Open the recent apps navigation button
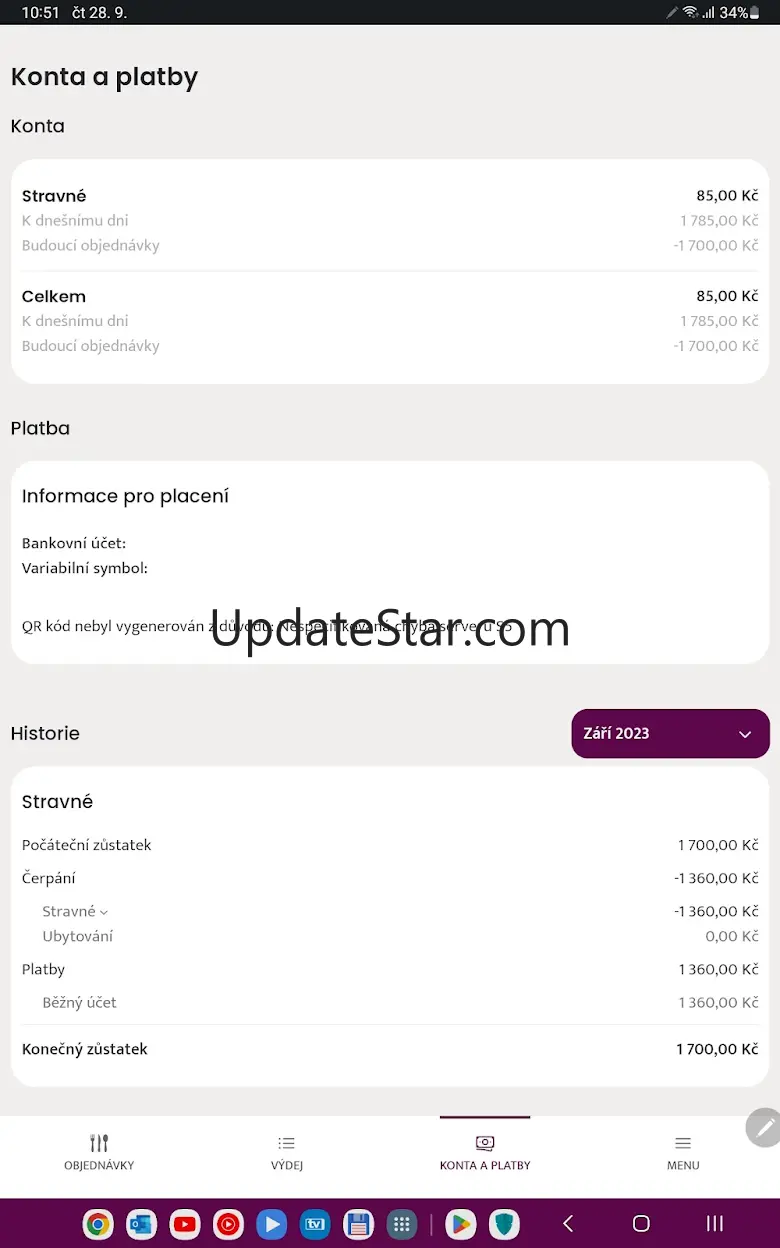The image size is (780, 1248). [715, 1223]
